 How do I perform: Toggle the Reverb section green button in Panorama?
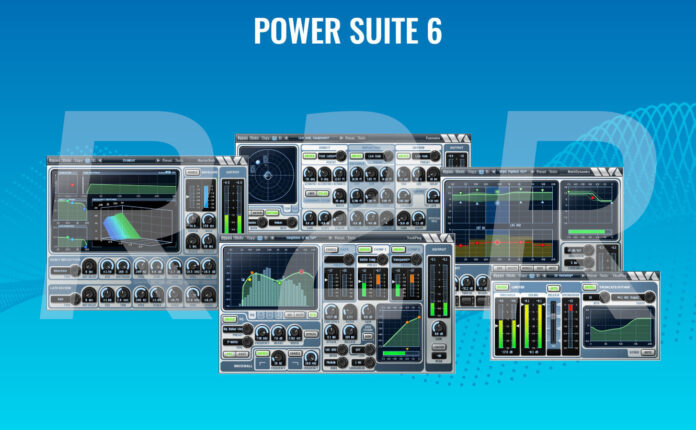pos(403,156)
